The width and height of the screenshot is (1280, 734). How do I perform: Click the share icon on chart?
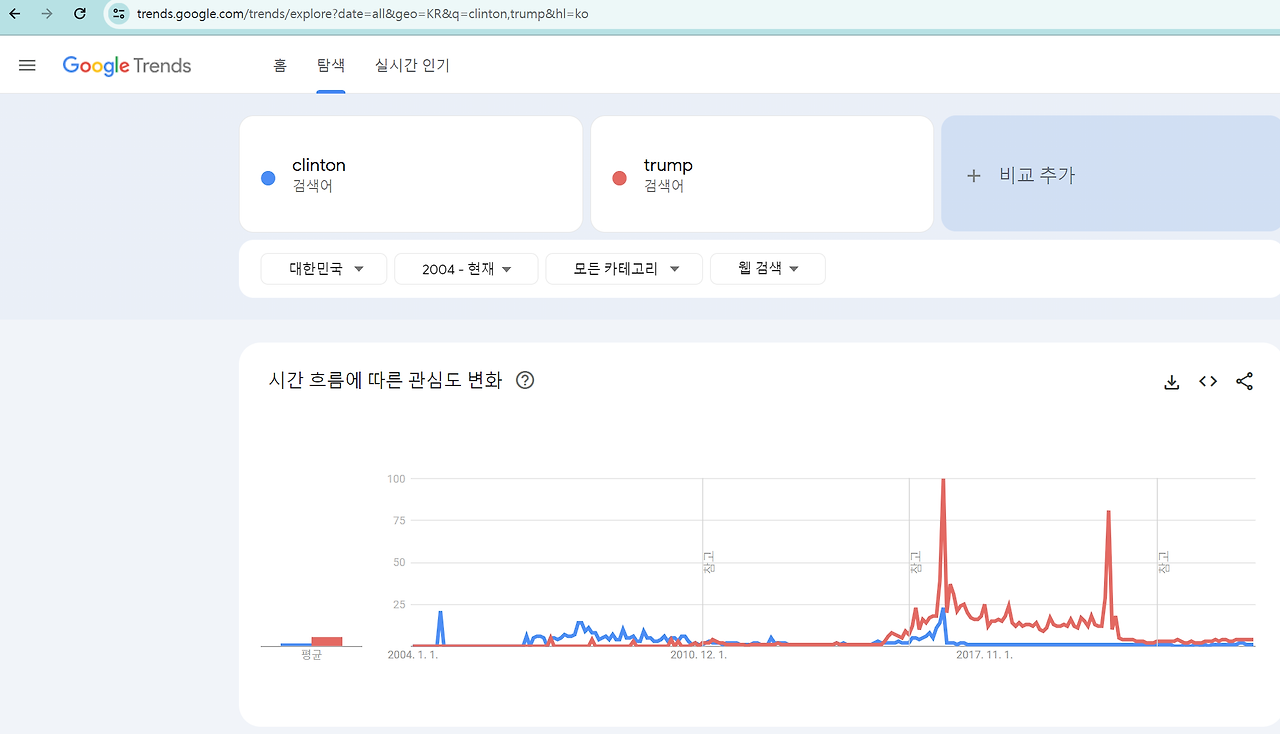tap(1244, 381)
